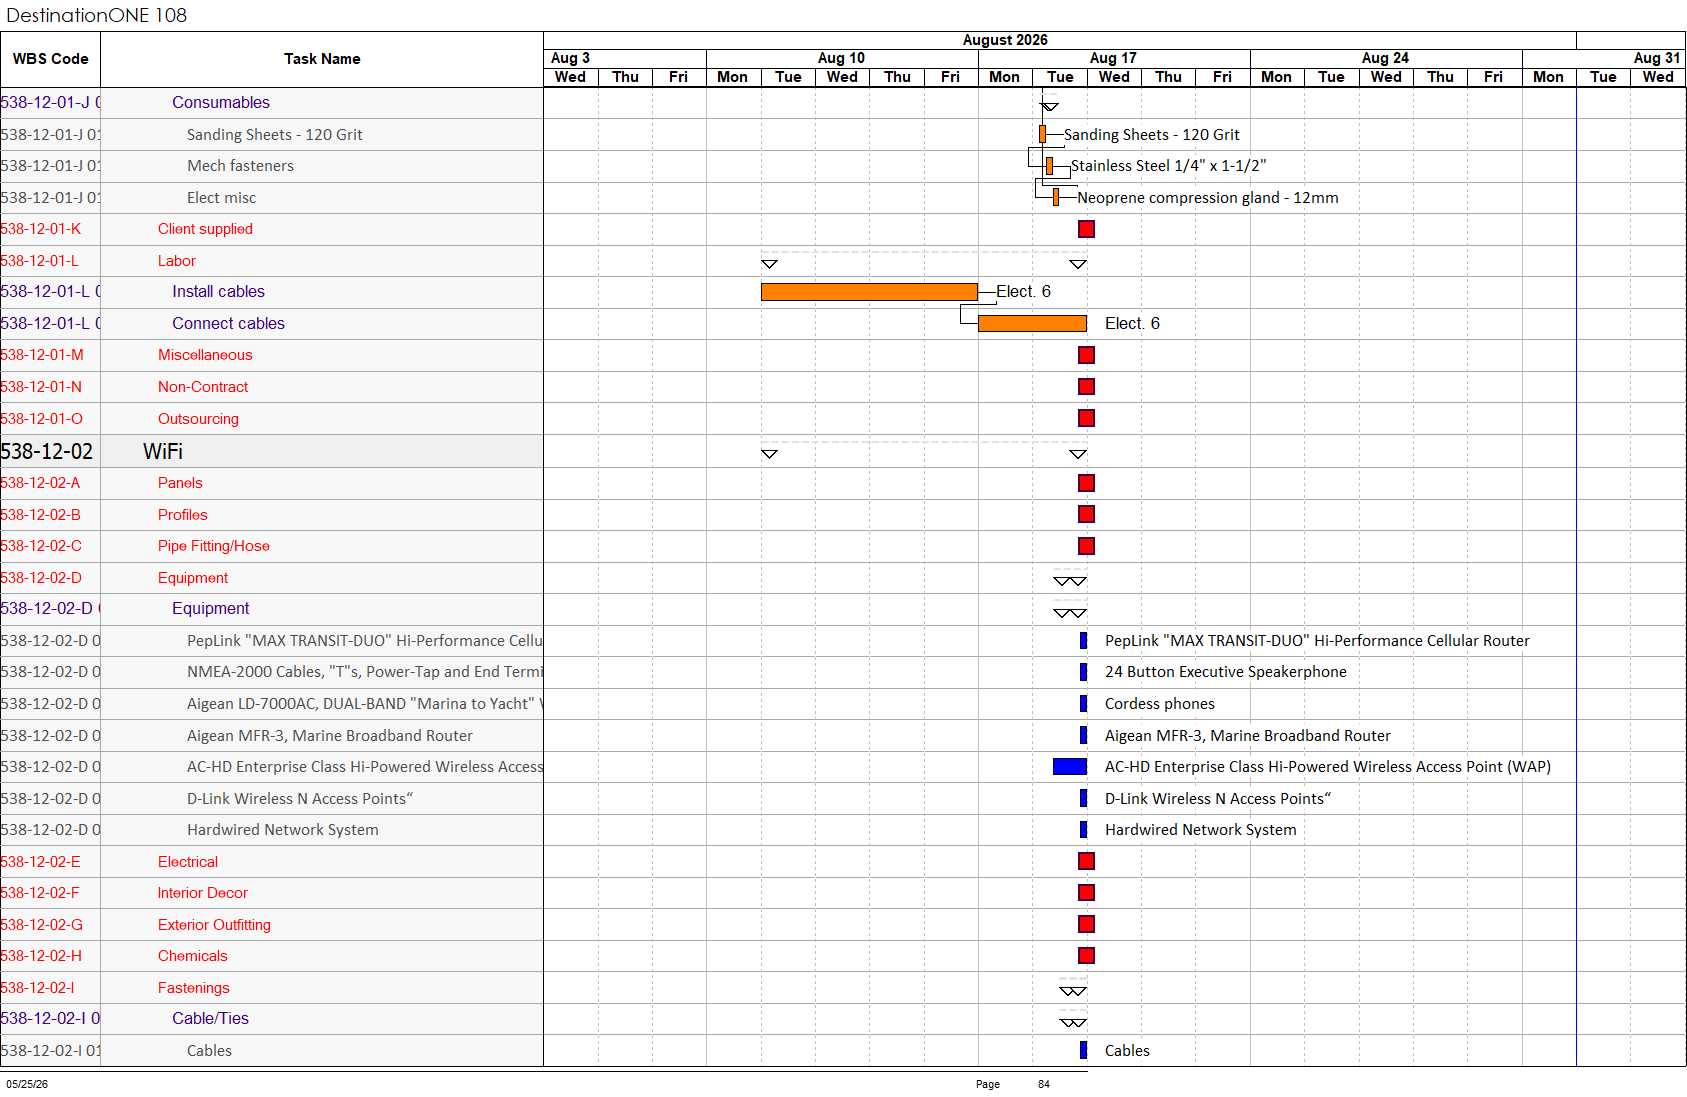Click the Client supplied task name
1687x1097 pixels.
pyautogui.click(x=205, y=229)
